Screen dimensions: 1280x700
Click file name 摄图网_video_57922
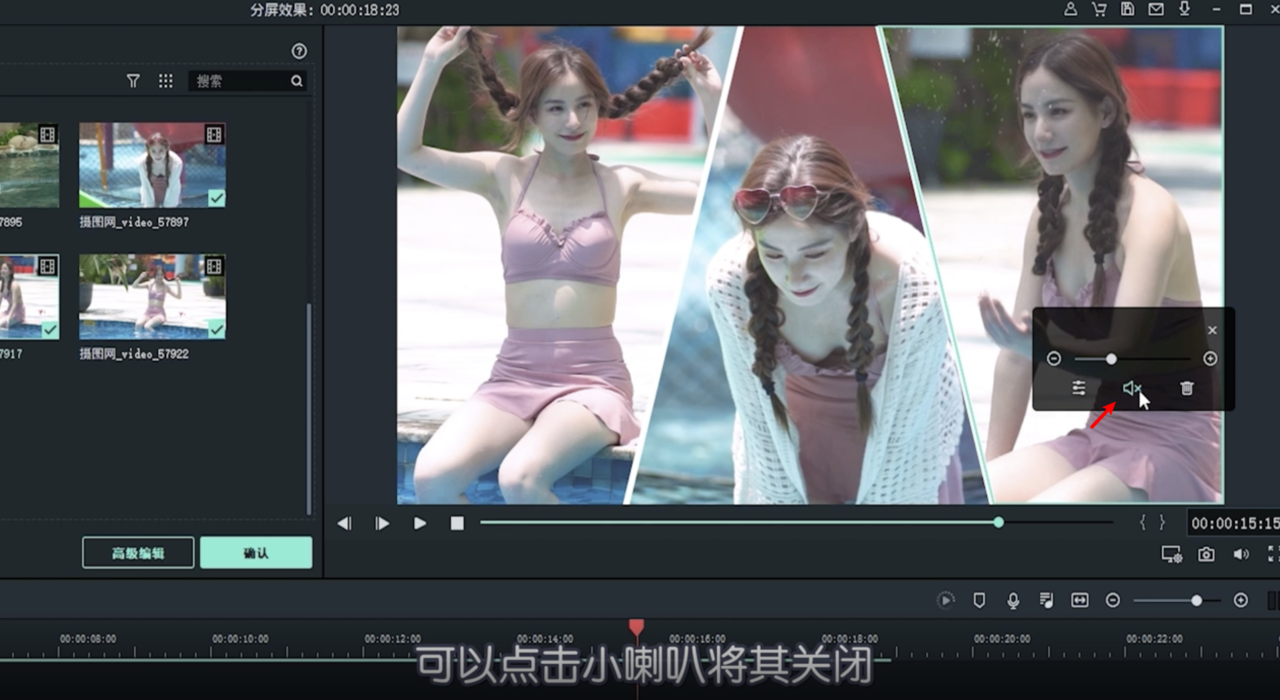(x=134, y=354)
